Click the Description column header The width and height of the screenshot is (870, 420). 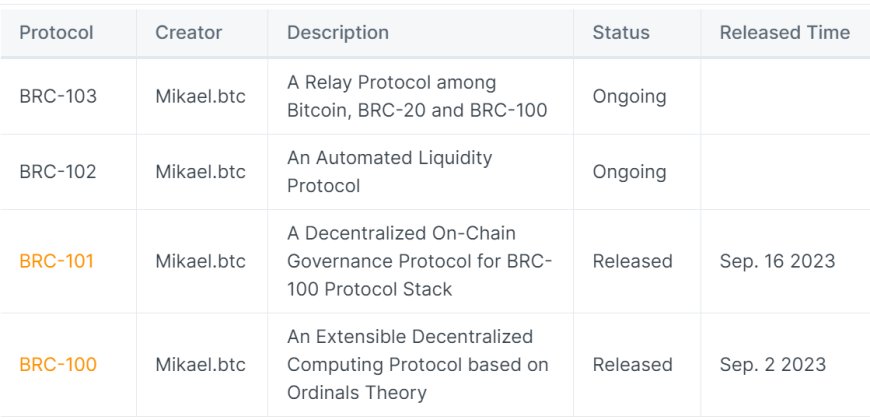tap(338, 33)
